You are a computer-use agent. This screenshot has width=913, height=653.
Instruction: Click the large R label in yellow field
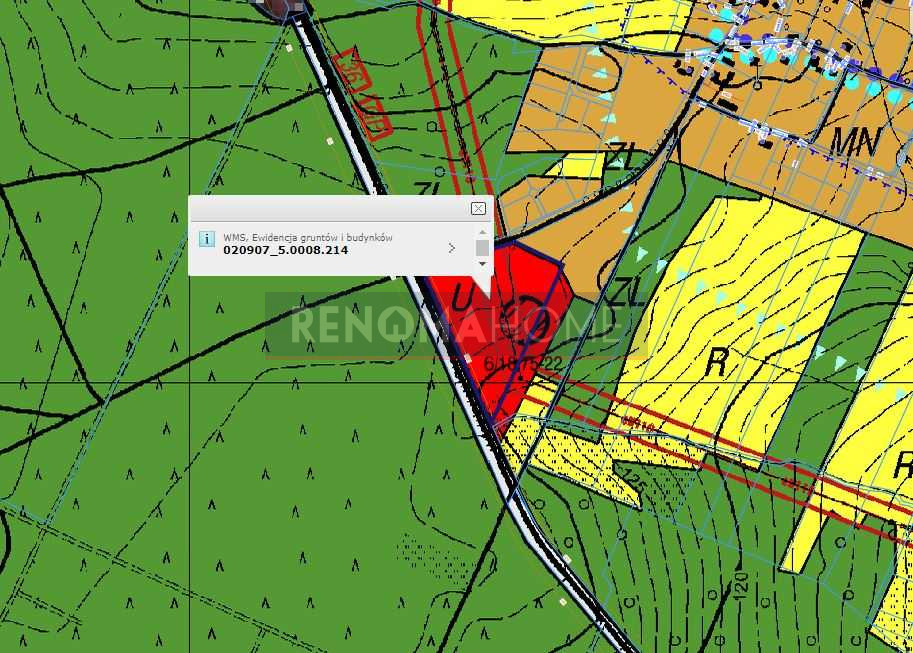click(x=715, y=362)
